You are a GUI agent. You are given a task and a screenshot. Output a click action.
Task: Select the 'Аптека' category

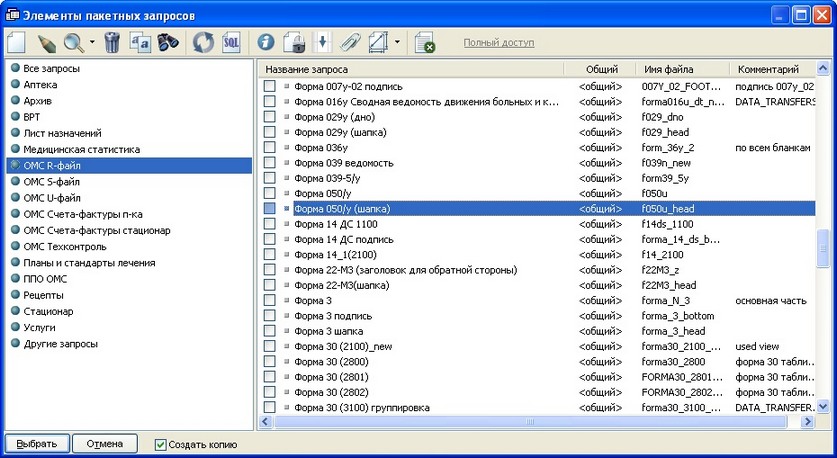pos(40,84)
